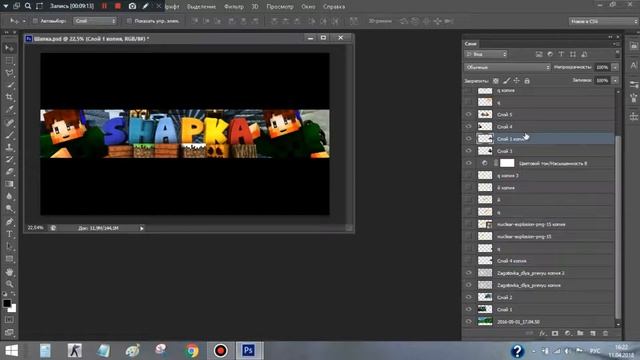The height and width of the screenshot is (360, 640).
Task: Enable the Автовыбор checkbox
Action: click(35, 21)
